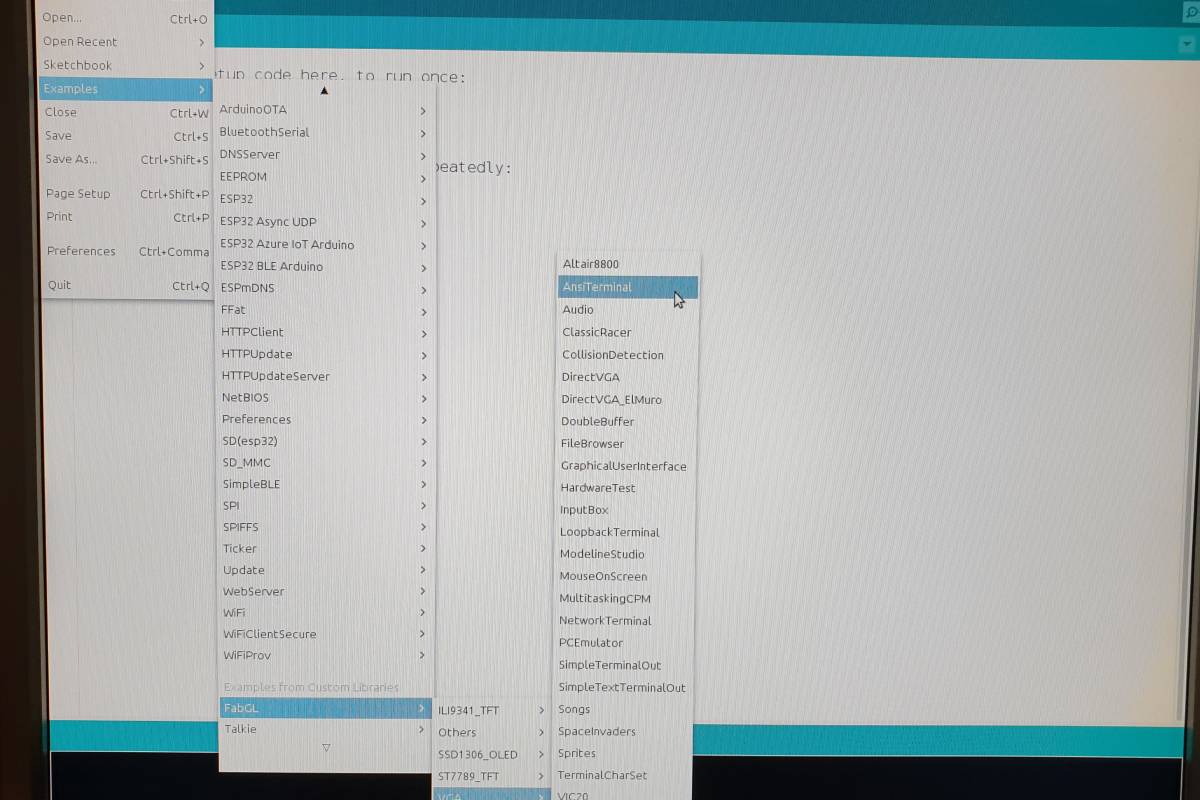Open the WiFiClientSecure examples entry
The width and height of the screenshot is (1200, 800).
pyautogui.click(x=325, y=634)
